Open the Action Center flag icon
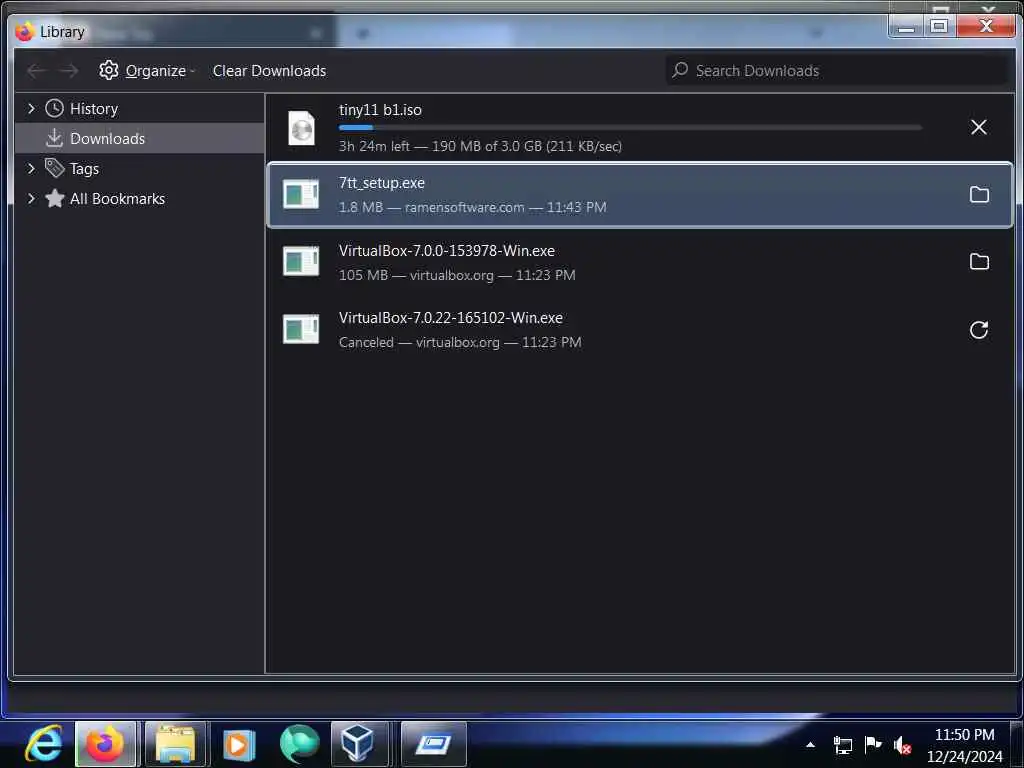Image resolution: width=1024 pixels, height=768 pixels. 872,744
